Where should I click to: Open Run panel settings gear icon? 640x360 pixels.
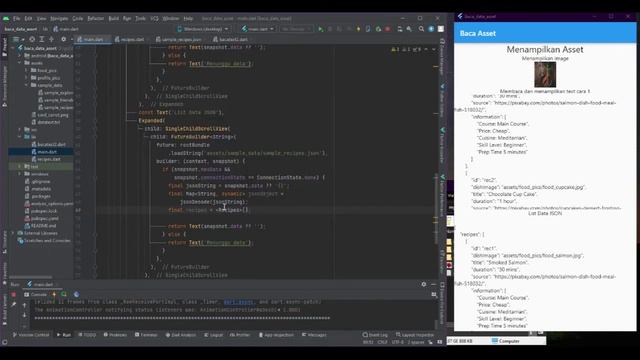click(x=424, y=284)
